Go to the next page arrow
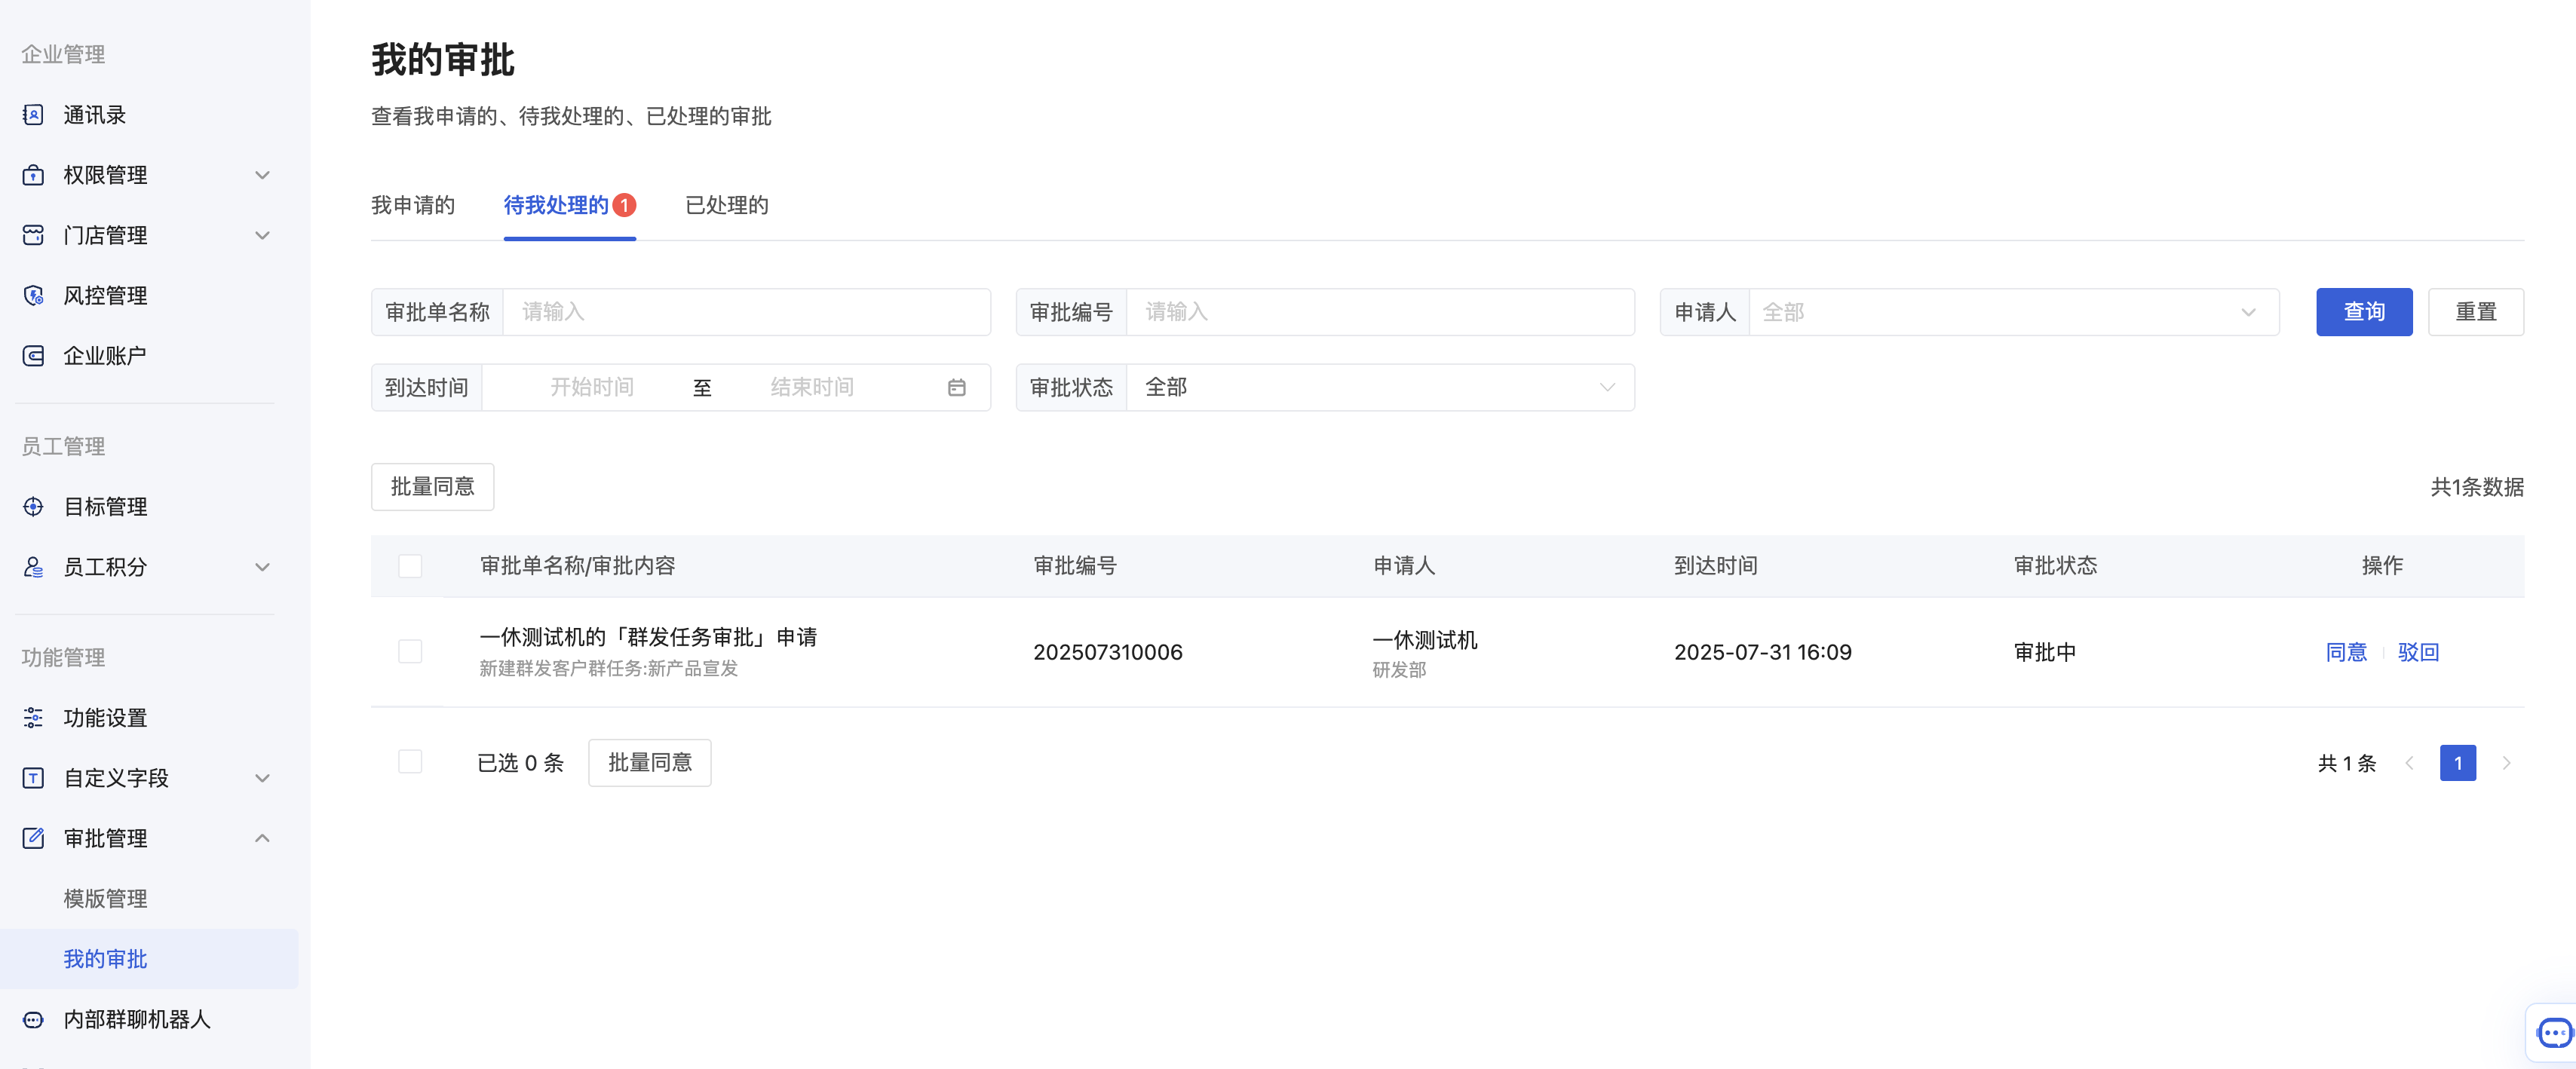 click(2506, 763)
